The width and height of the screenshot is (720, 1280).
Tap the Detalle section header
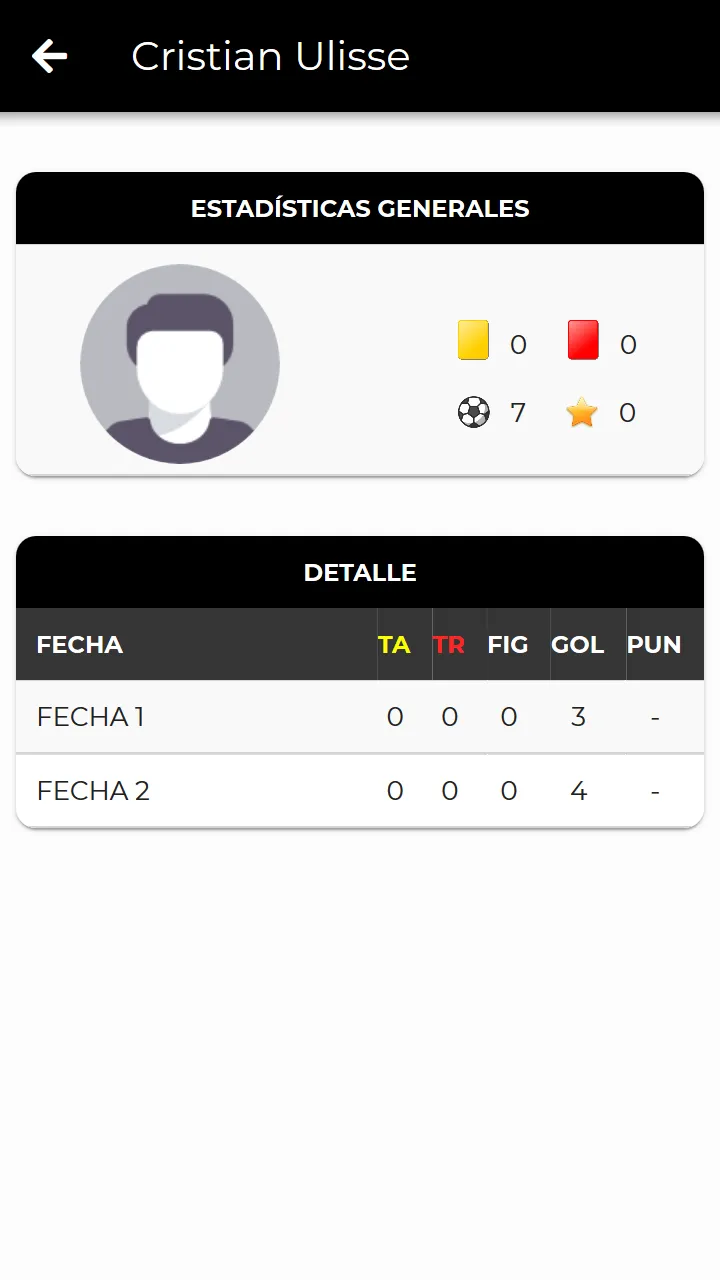pyautogui.click(x=360, y=572)
